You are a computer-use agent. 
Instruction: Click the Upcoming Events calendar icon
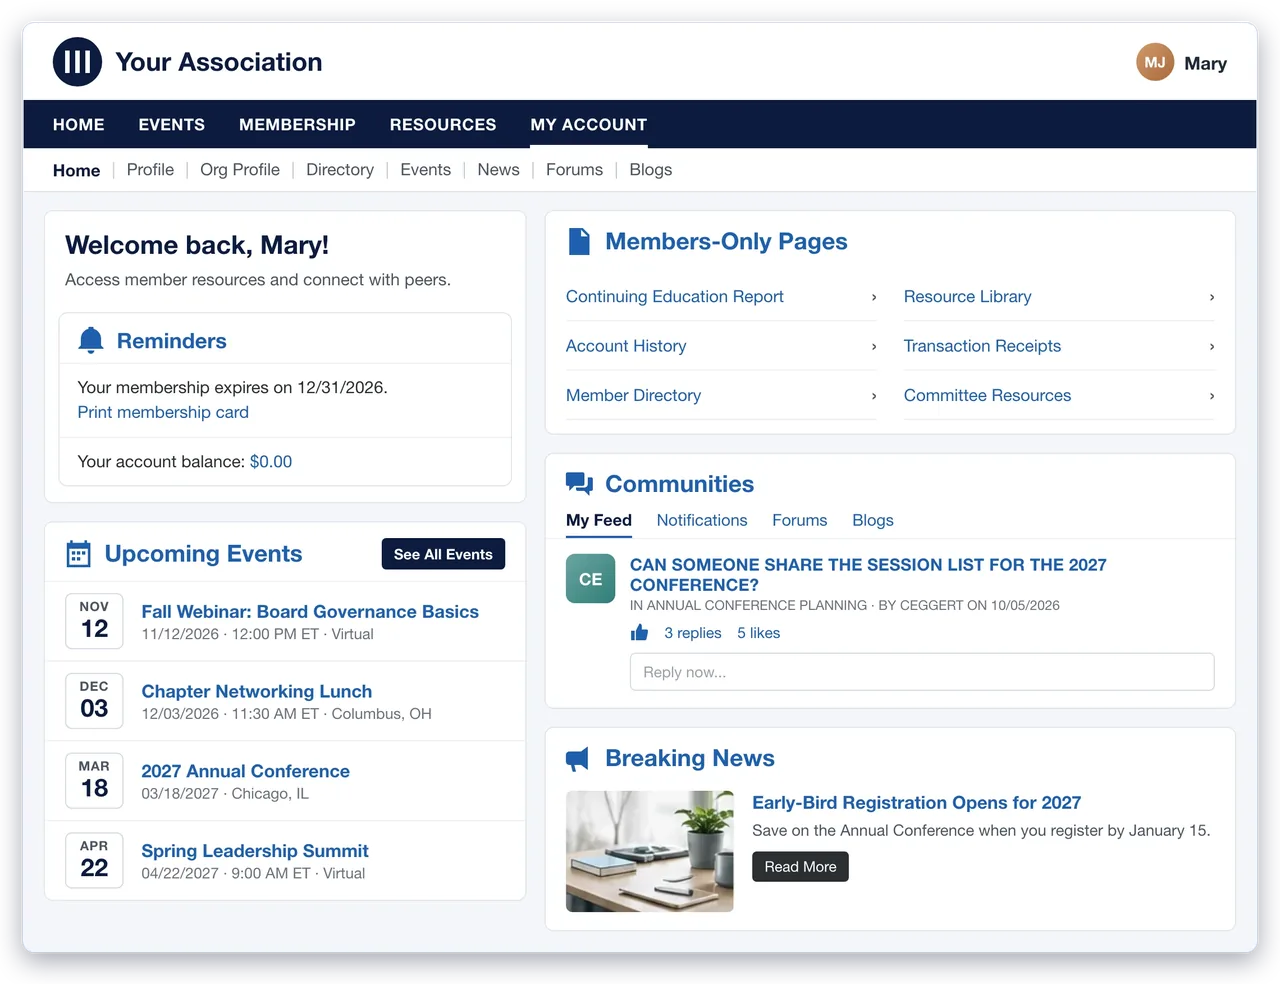78,554
